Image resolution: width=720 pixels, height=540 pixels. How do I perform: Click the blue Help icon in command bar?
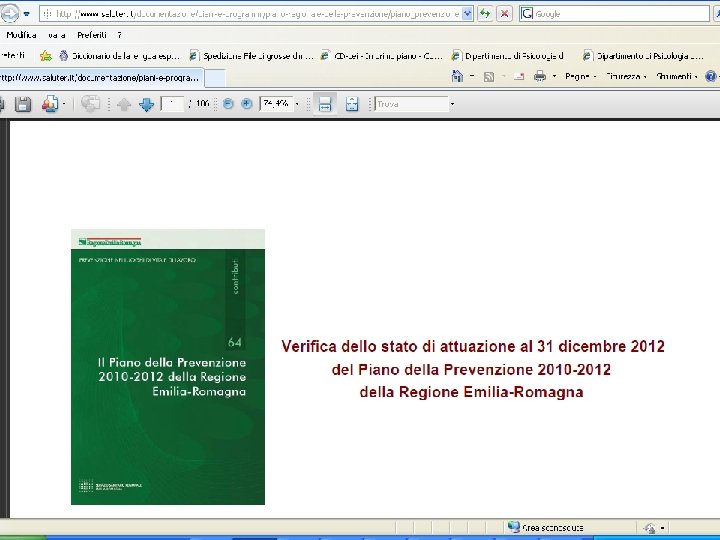[x=710, y=76]
